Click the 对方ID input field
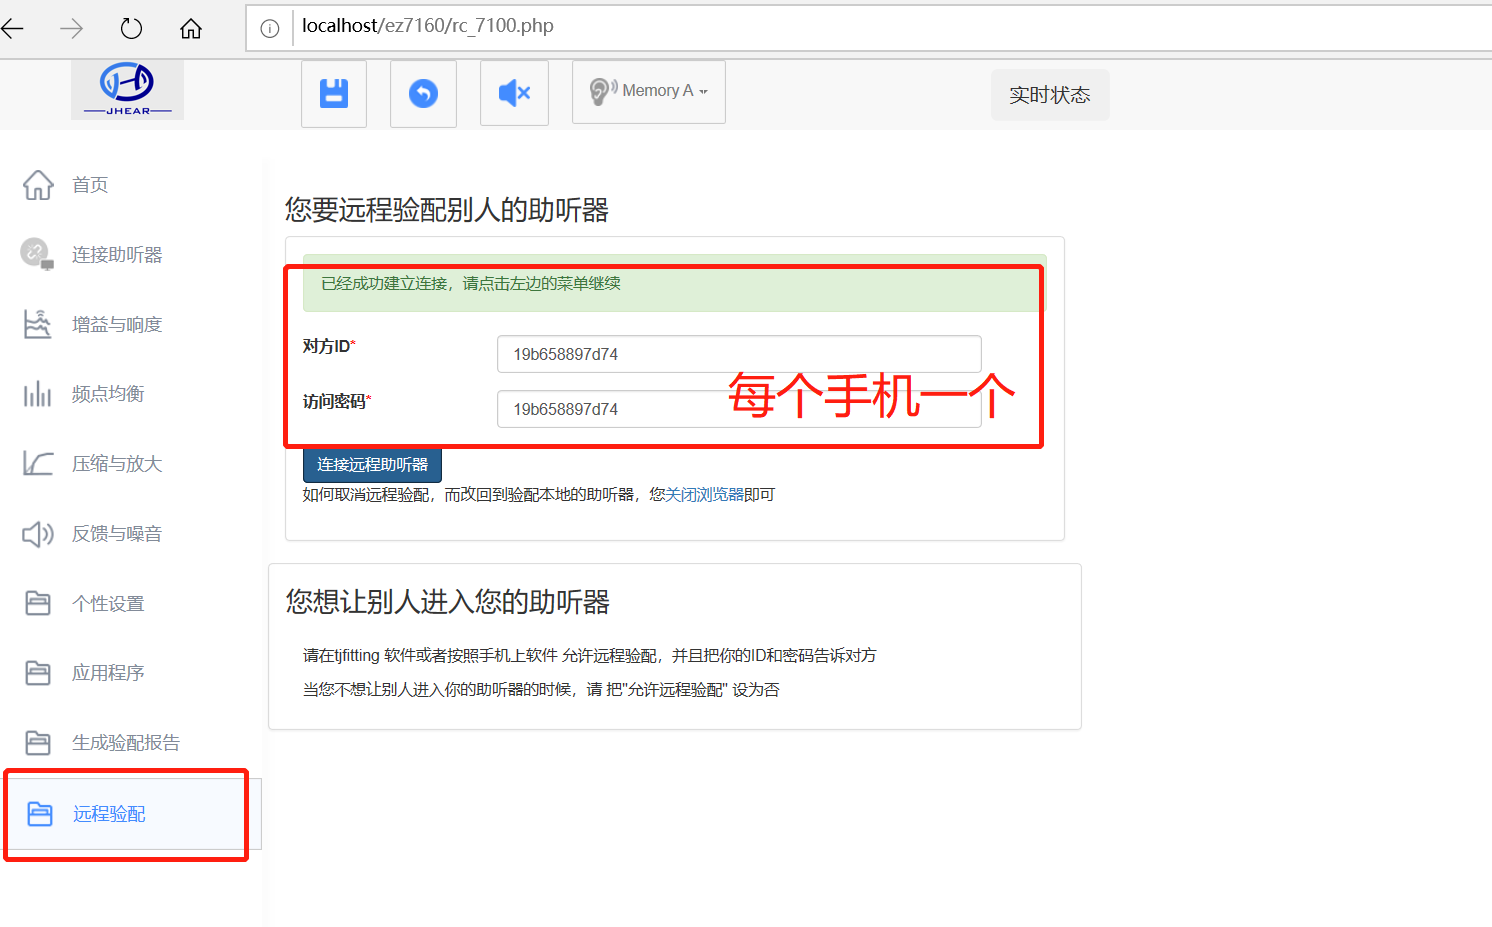1492x927 pixels. point(738,354)
